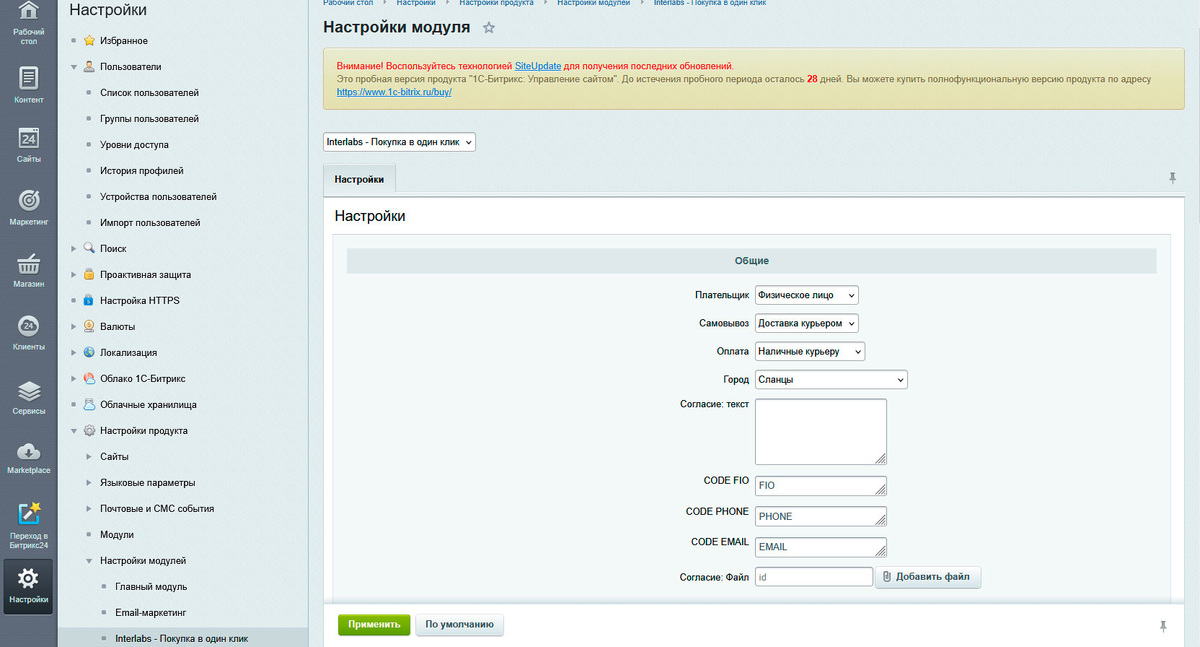Open the Магазин basket icon
Screen dimensions: 1200x647
pyautogui.click(x=29, y=263)
